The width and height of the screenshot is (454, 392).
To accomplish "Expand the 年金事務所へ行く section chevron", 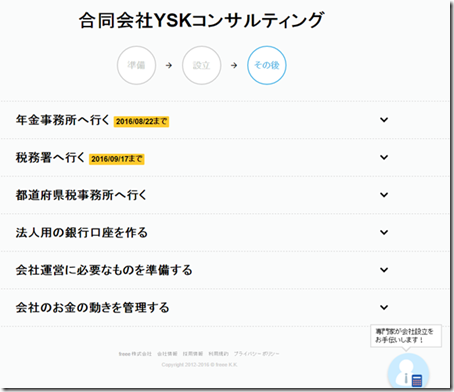I will [384, 120].
